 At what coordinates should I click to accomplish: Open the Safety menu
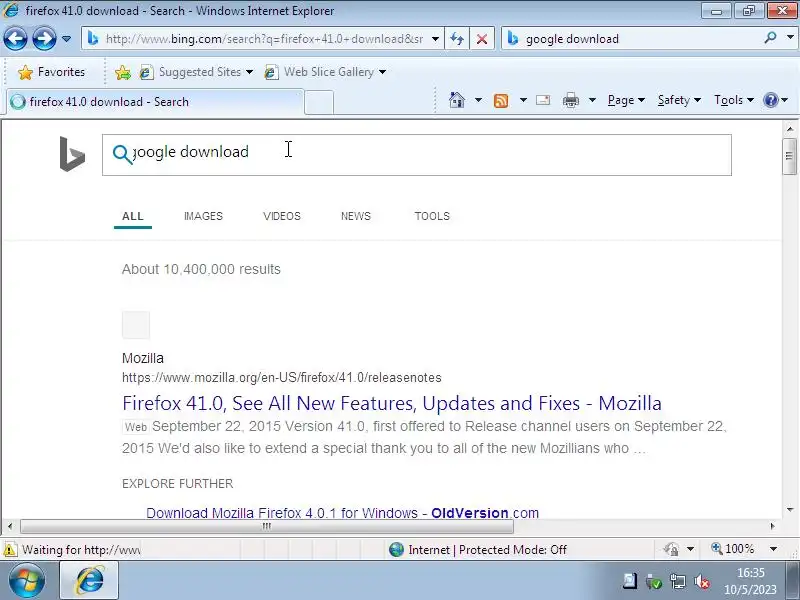click(679, 100)
